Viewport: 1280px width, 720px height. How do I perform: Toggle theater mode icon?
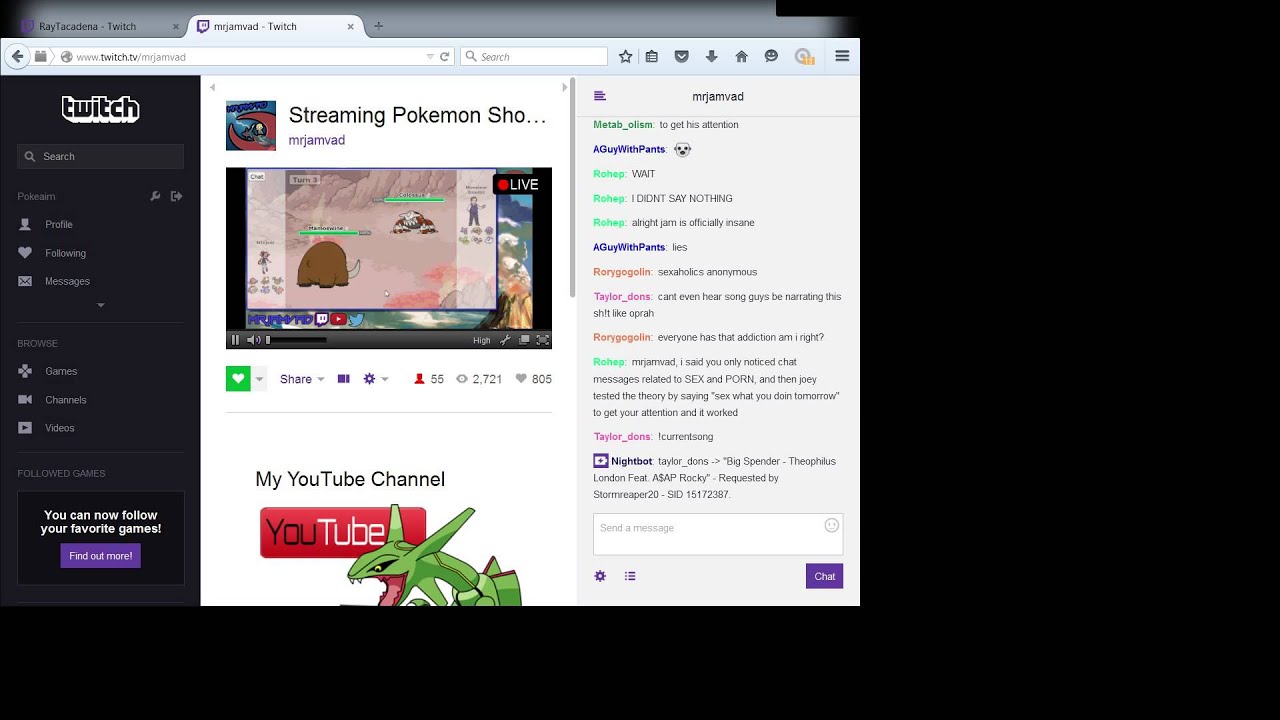point(343,379)
